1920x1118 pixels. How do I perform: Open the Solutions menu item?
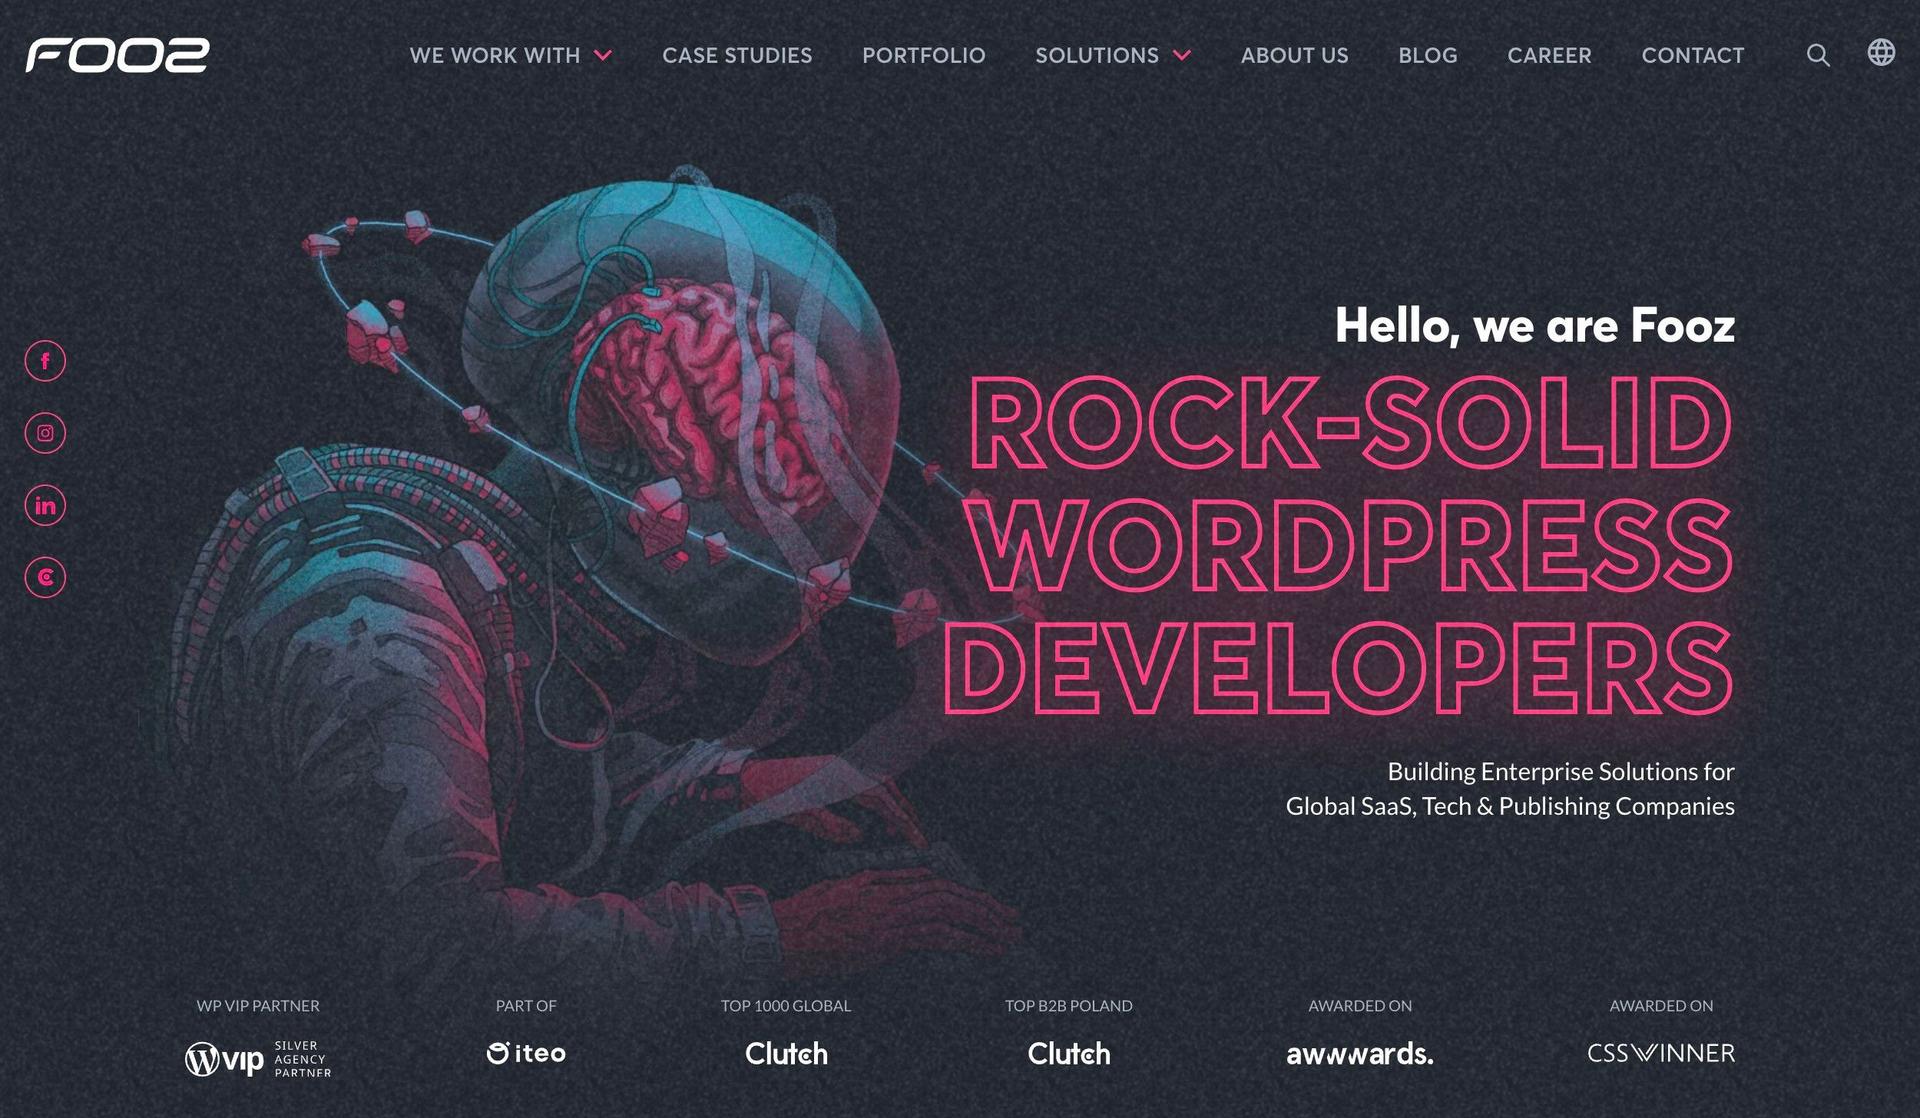[1097, 56]
